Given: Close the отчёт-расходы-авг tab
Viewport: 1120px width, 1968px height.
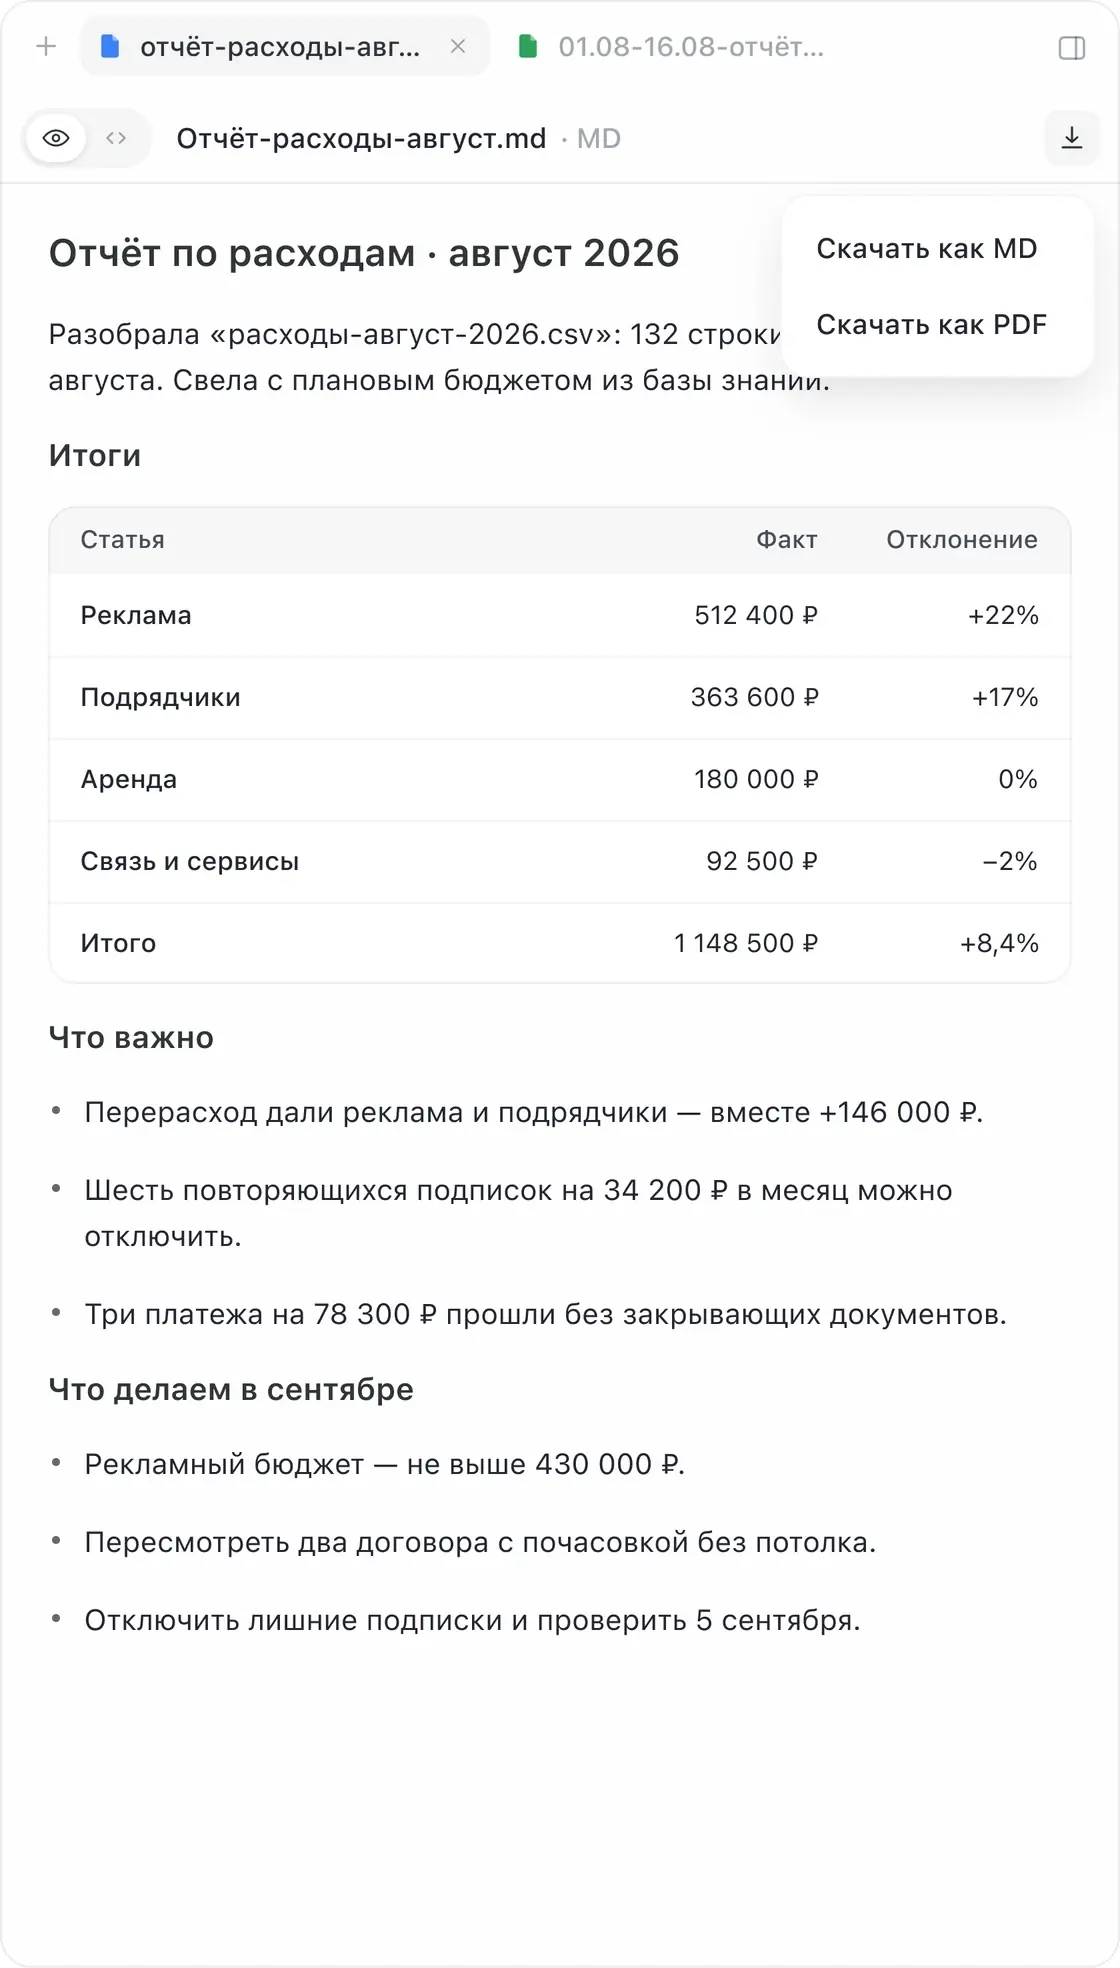Looking at the screenshot, I should tap(458, 46).
